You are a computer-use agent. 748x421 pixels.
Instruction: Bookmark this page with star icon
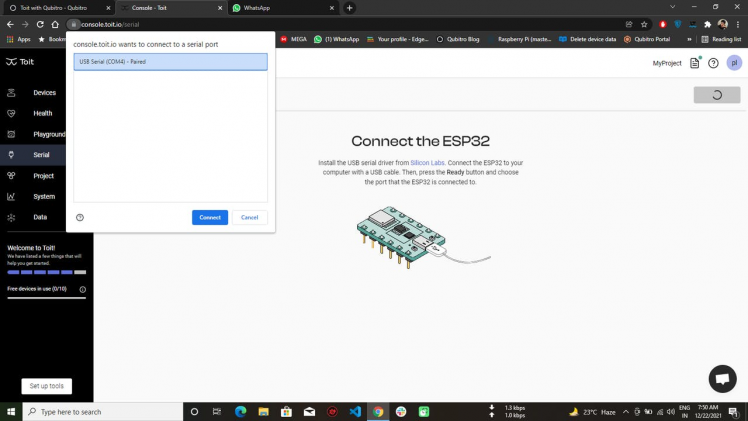coord(644,24)
